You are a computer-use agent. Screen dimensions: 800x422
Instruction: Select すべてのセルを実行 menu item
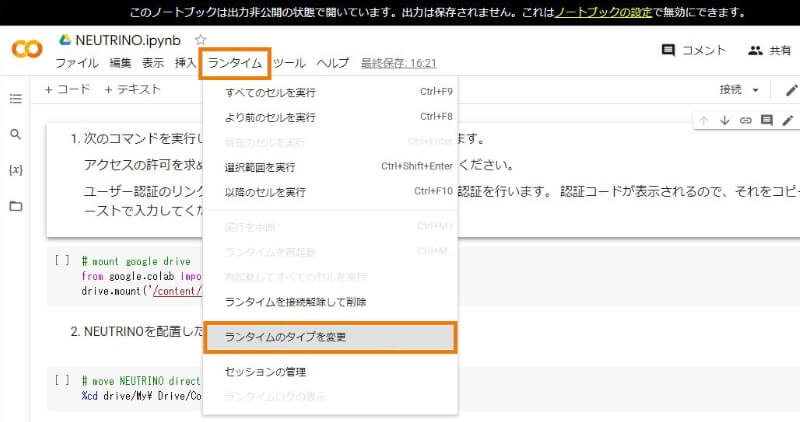(x=330, y=92)
